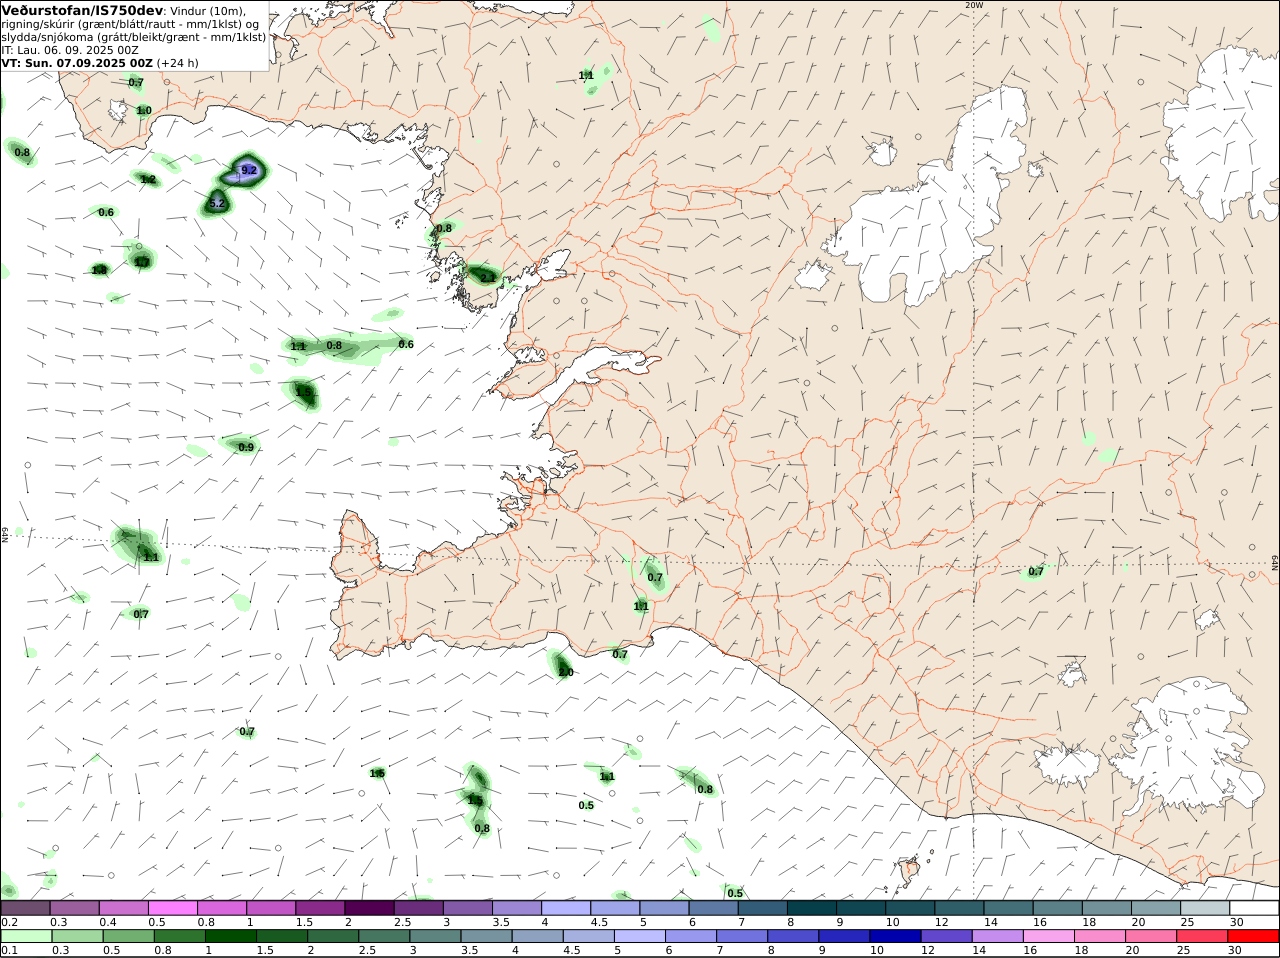Click the red bottom legend swatch after 30
1280x958 pixels.
(x=1253, y=936)
